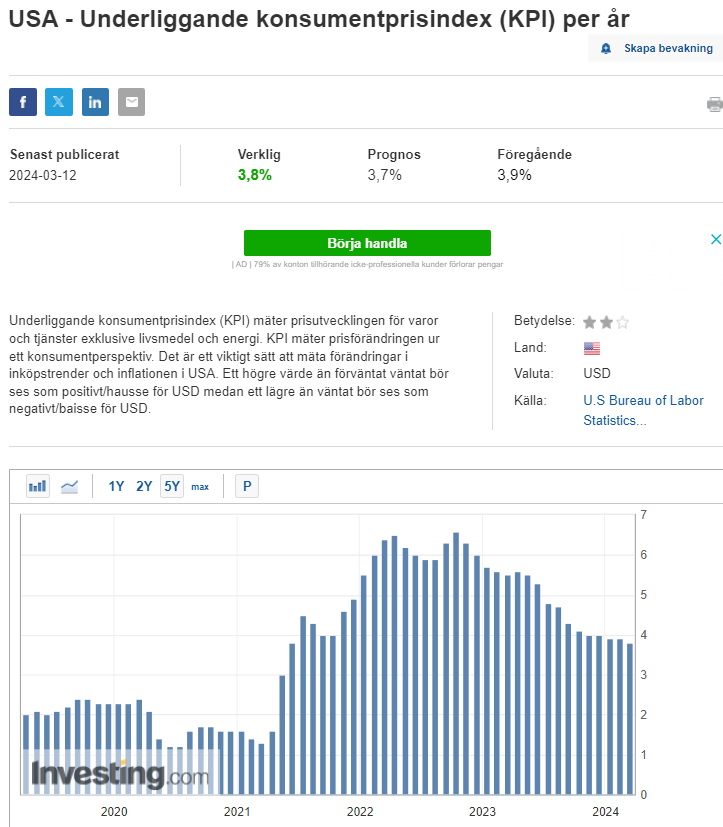This screenshot has height=827, width=723.
Task: Print the page using printer icon
Action: point(714,104)
